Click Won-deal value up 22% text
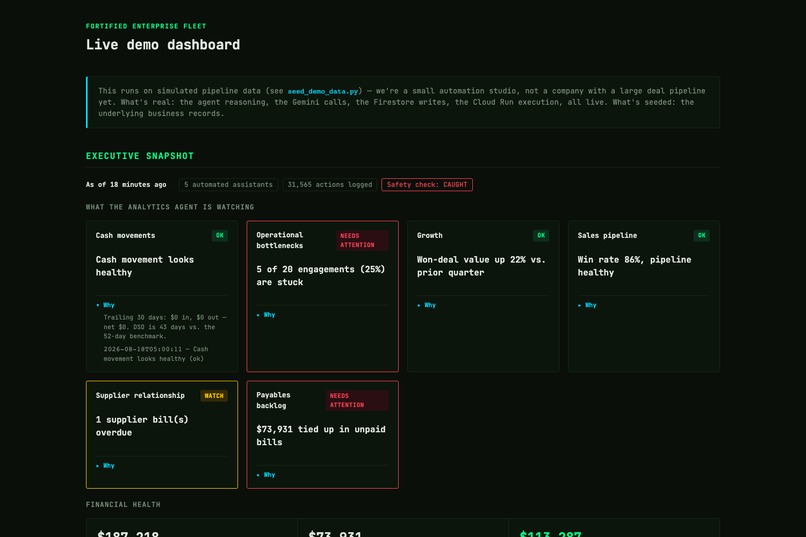 (481, 266)
